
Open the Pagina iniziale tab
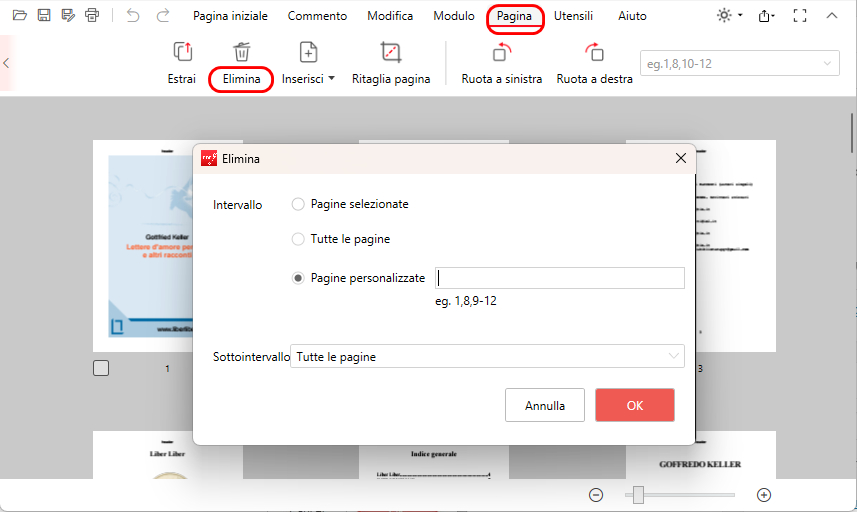[230, 16]
